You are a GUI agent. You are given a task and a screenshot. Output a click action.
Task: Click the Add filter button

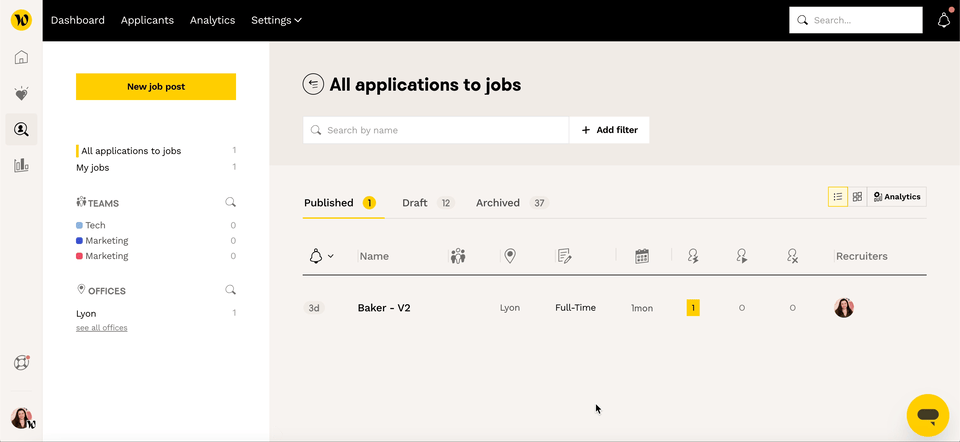click(609, 130)
